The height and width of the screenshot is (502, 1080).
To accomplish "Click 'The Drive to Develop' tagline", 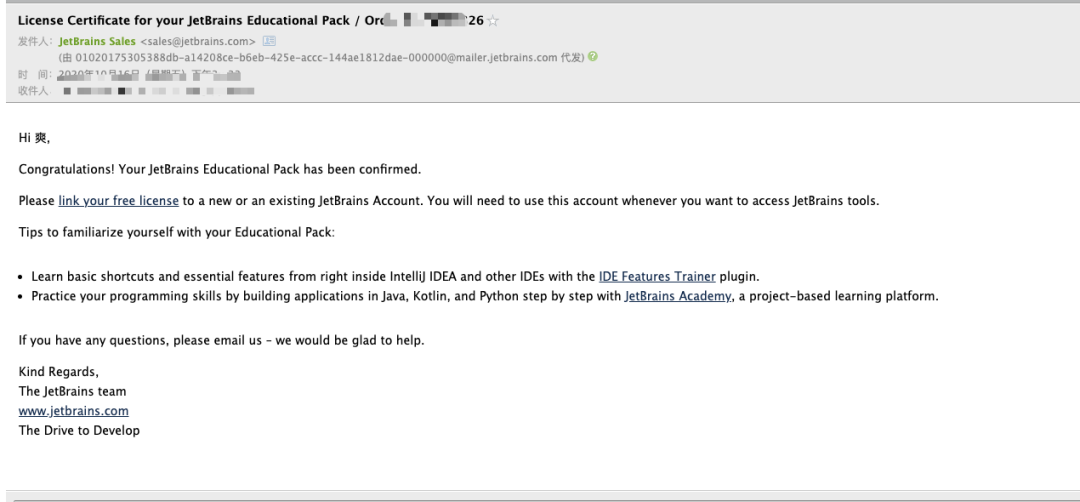I will (79, 430).
